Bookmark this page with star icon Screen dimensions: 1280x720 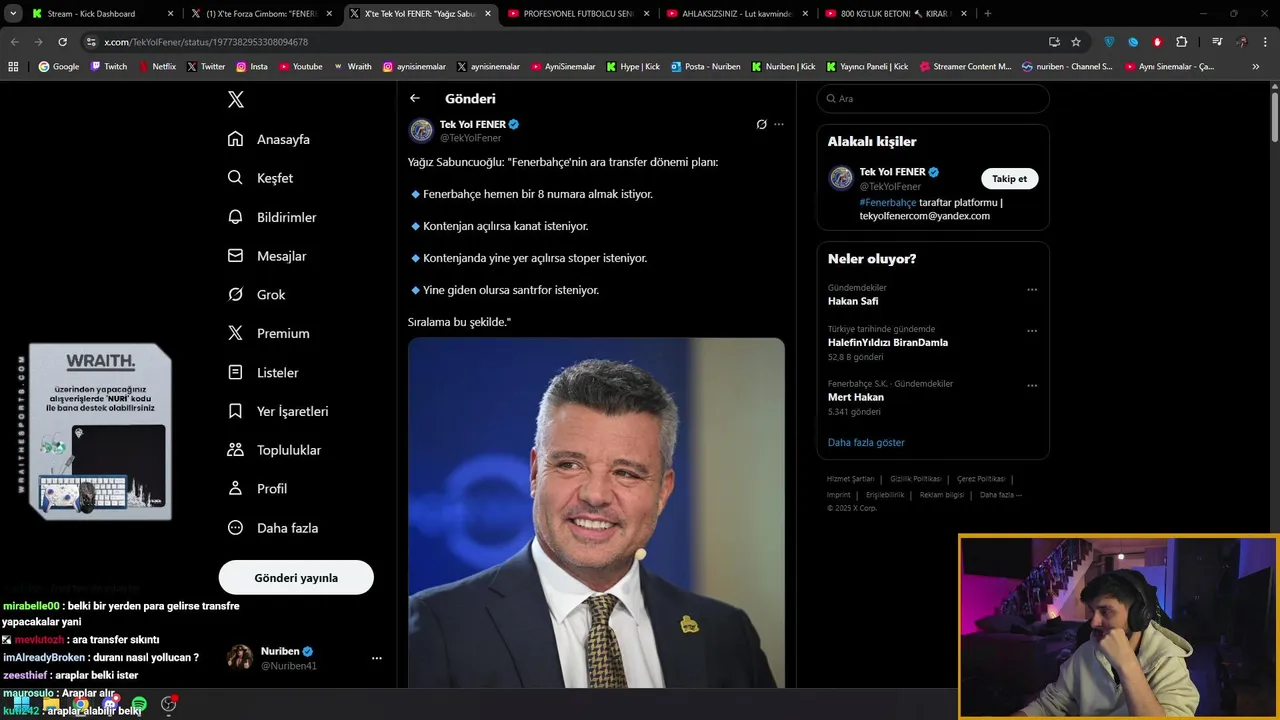(x=1076, y=42)
